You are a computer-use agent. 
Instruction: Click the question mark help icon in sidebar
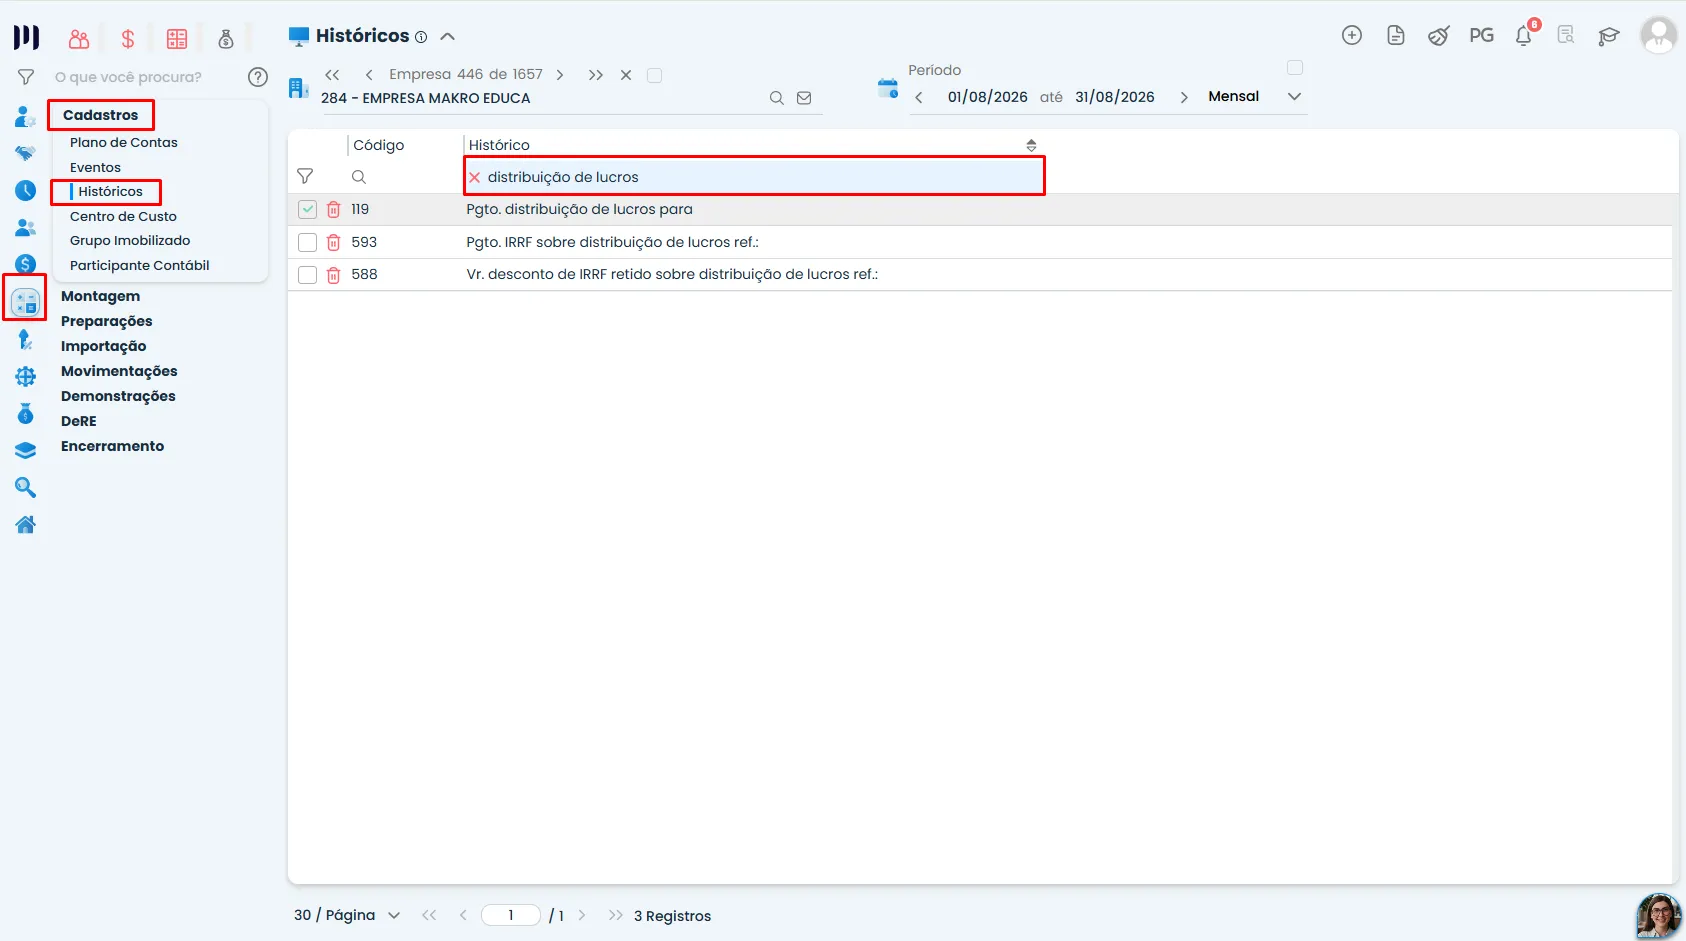click(x=258, y=77)
